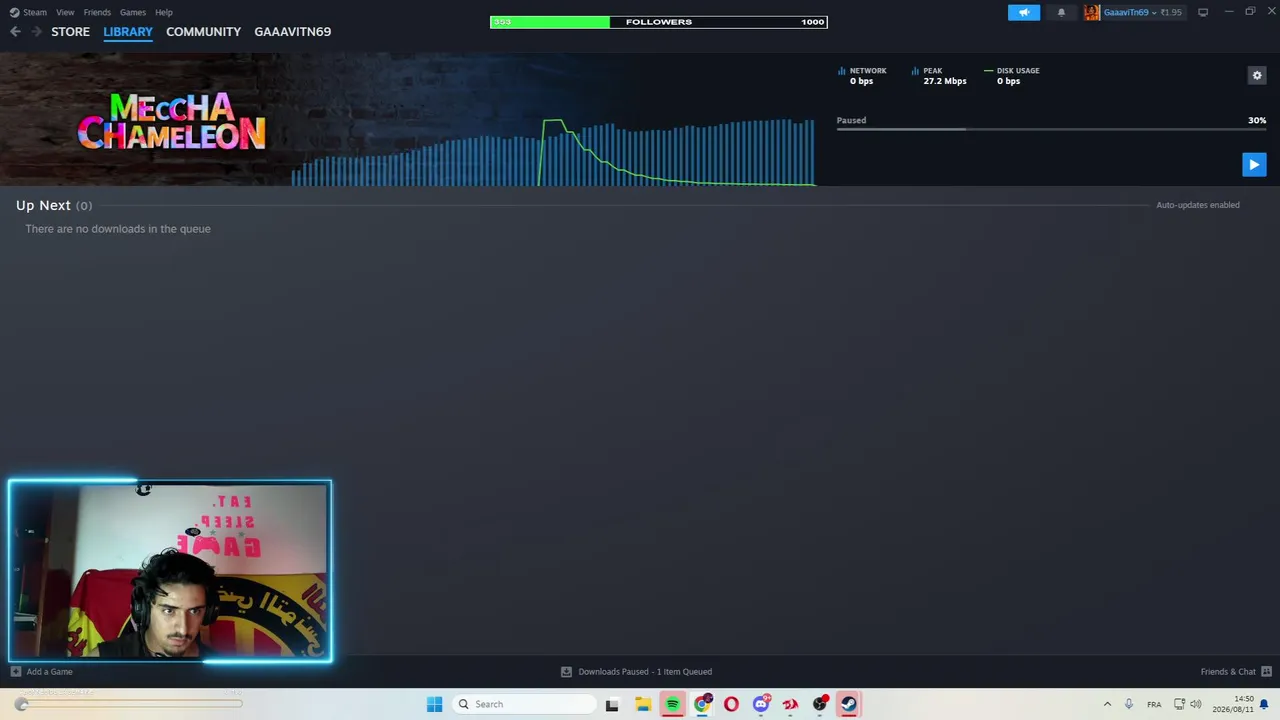Click the Meccha Chameleon game logo

pyautogui.click(x=171, y=121)
